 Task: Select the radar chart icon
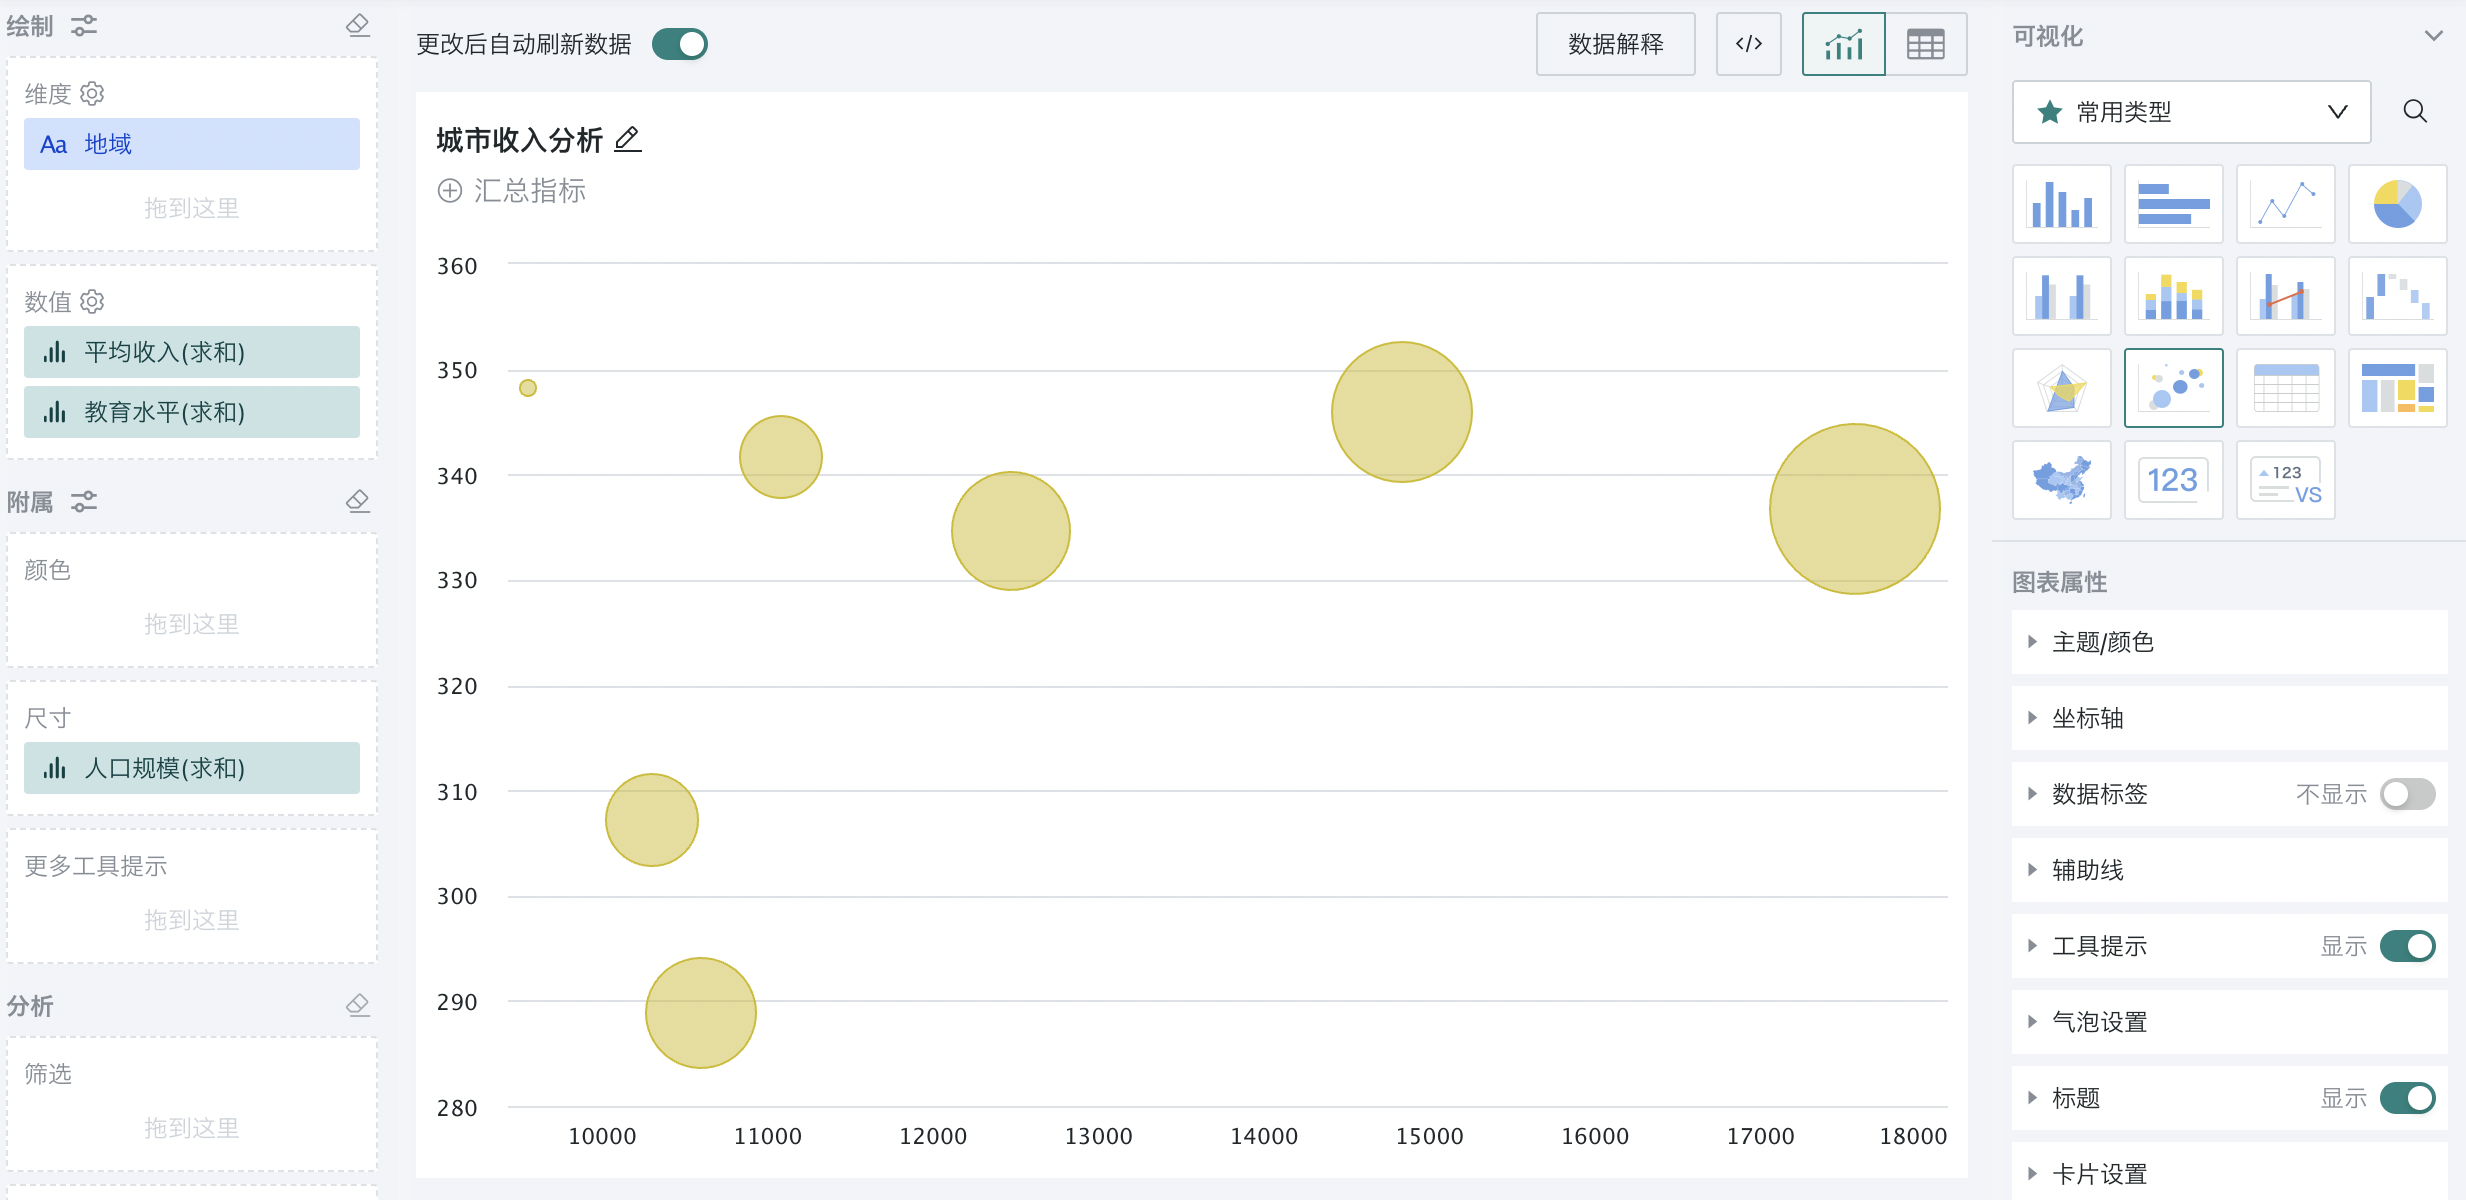click(2061, 388)
